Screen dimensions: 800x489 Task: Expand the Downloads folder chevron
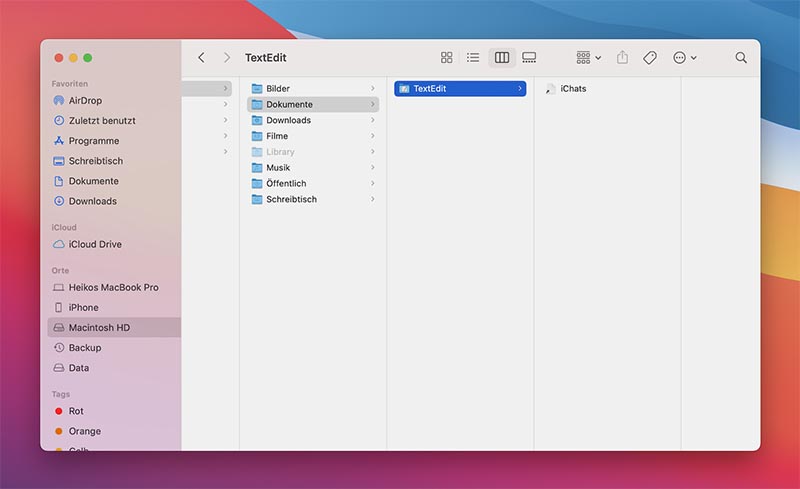pyautogui.click(x=373, y=120)
